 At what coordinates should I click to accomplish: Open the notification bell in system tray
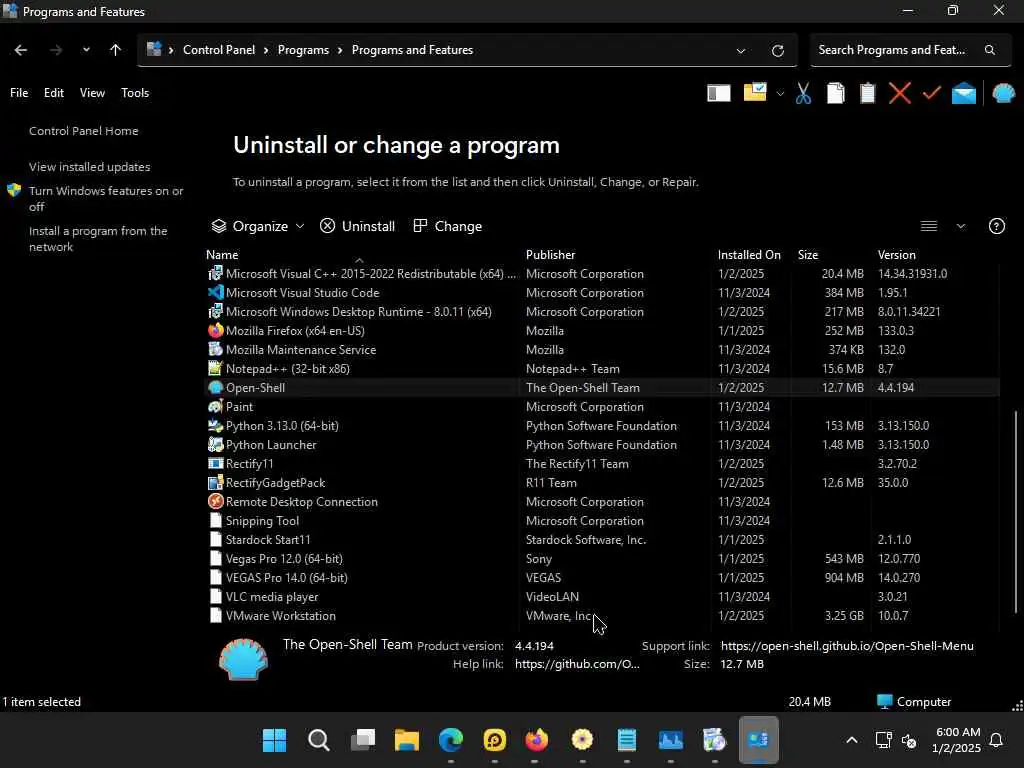click(996, 741)
